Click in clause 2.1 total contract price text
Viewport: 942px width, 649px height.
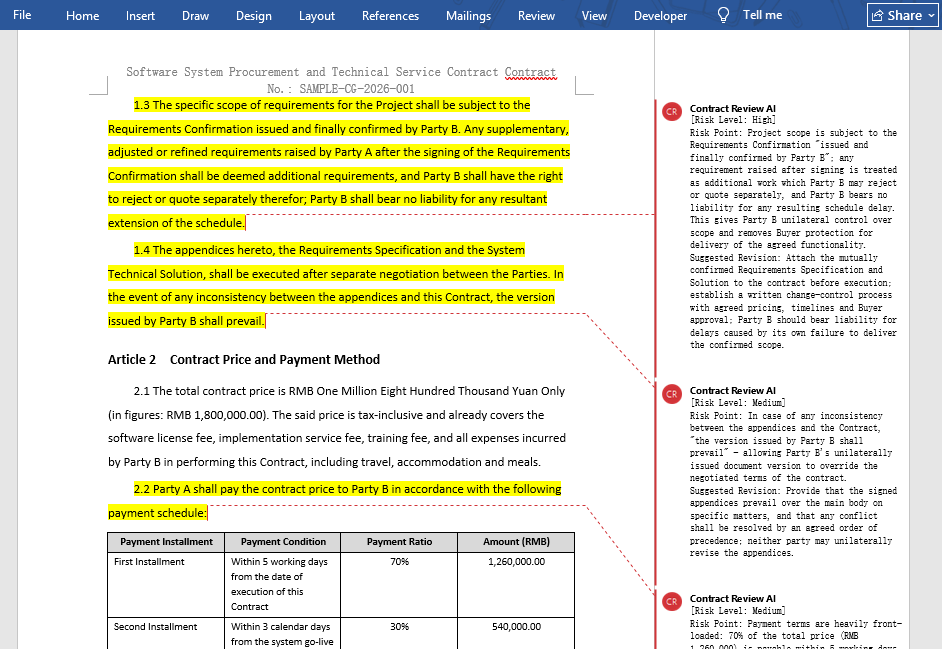click(x=336, y=426)
